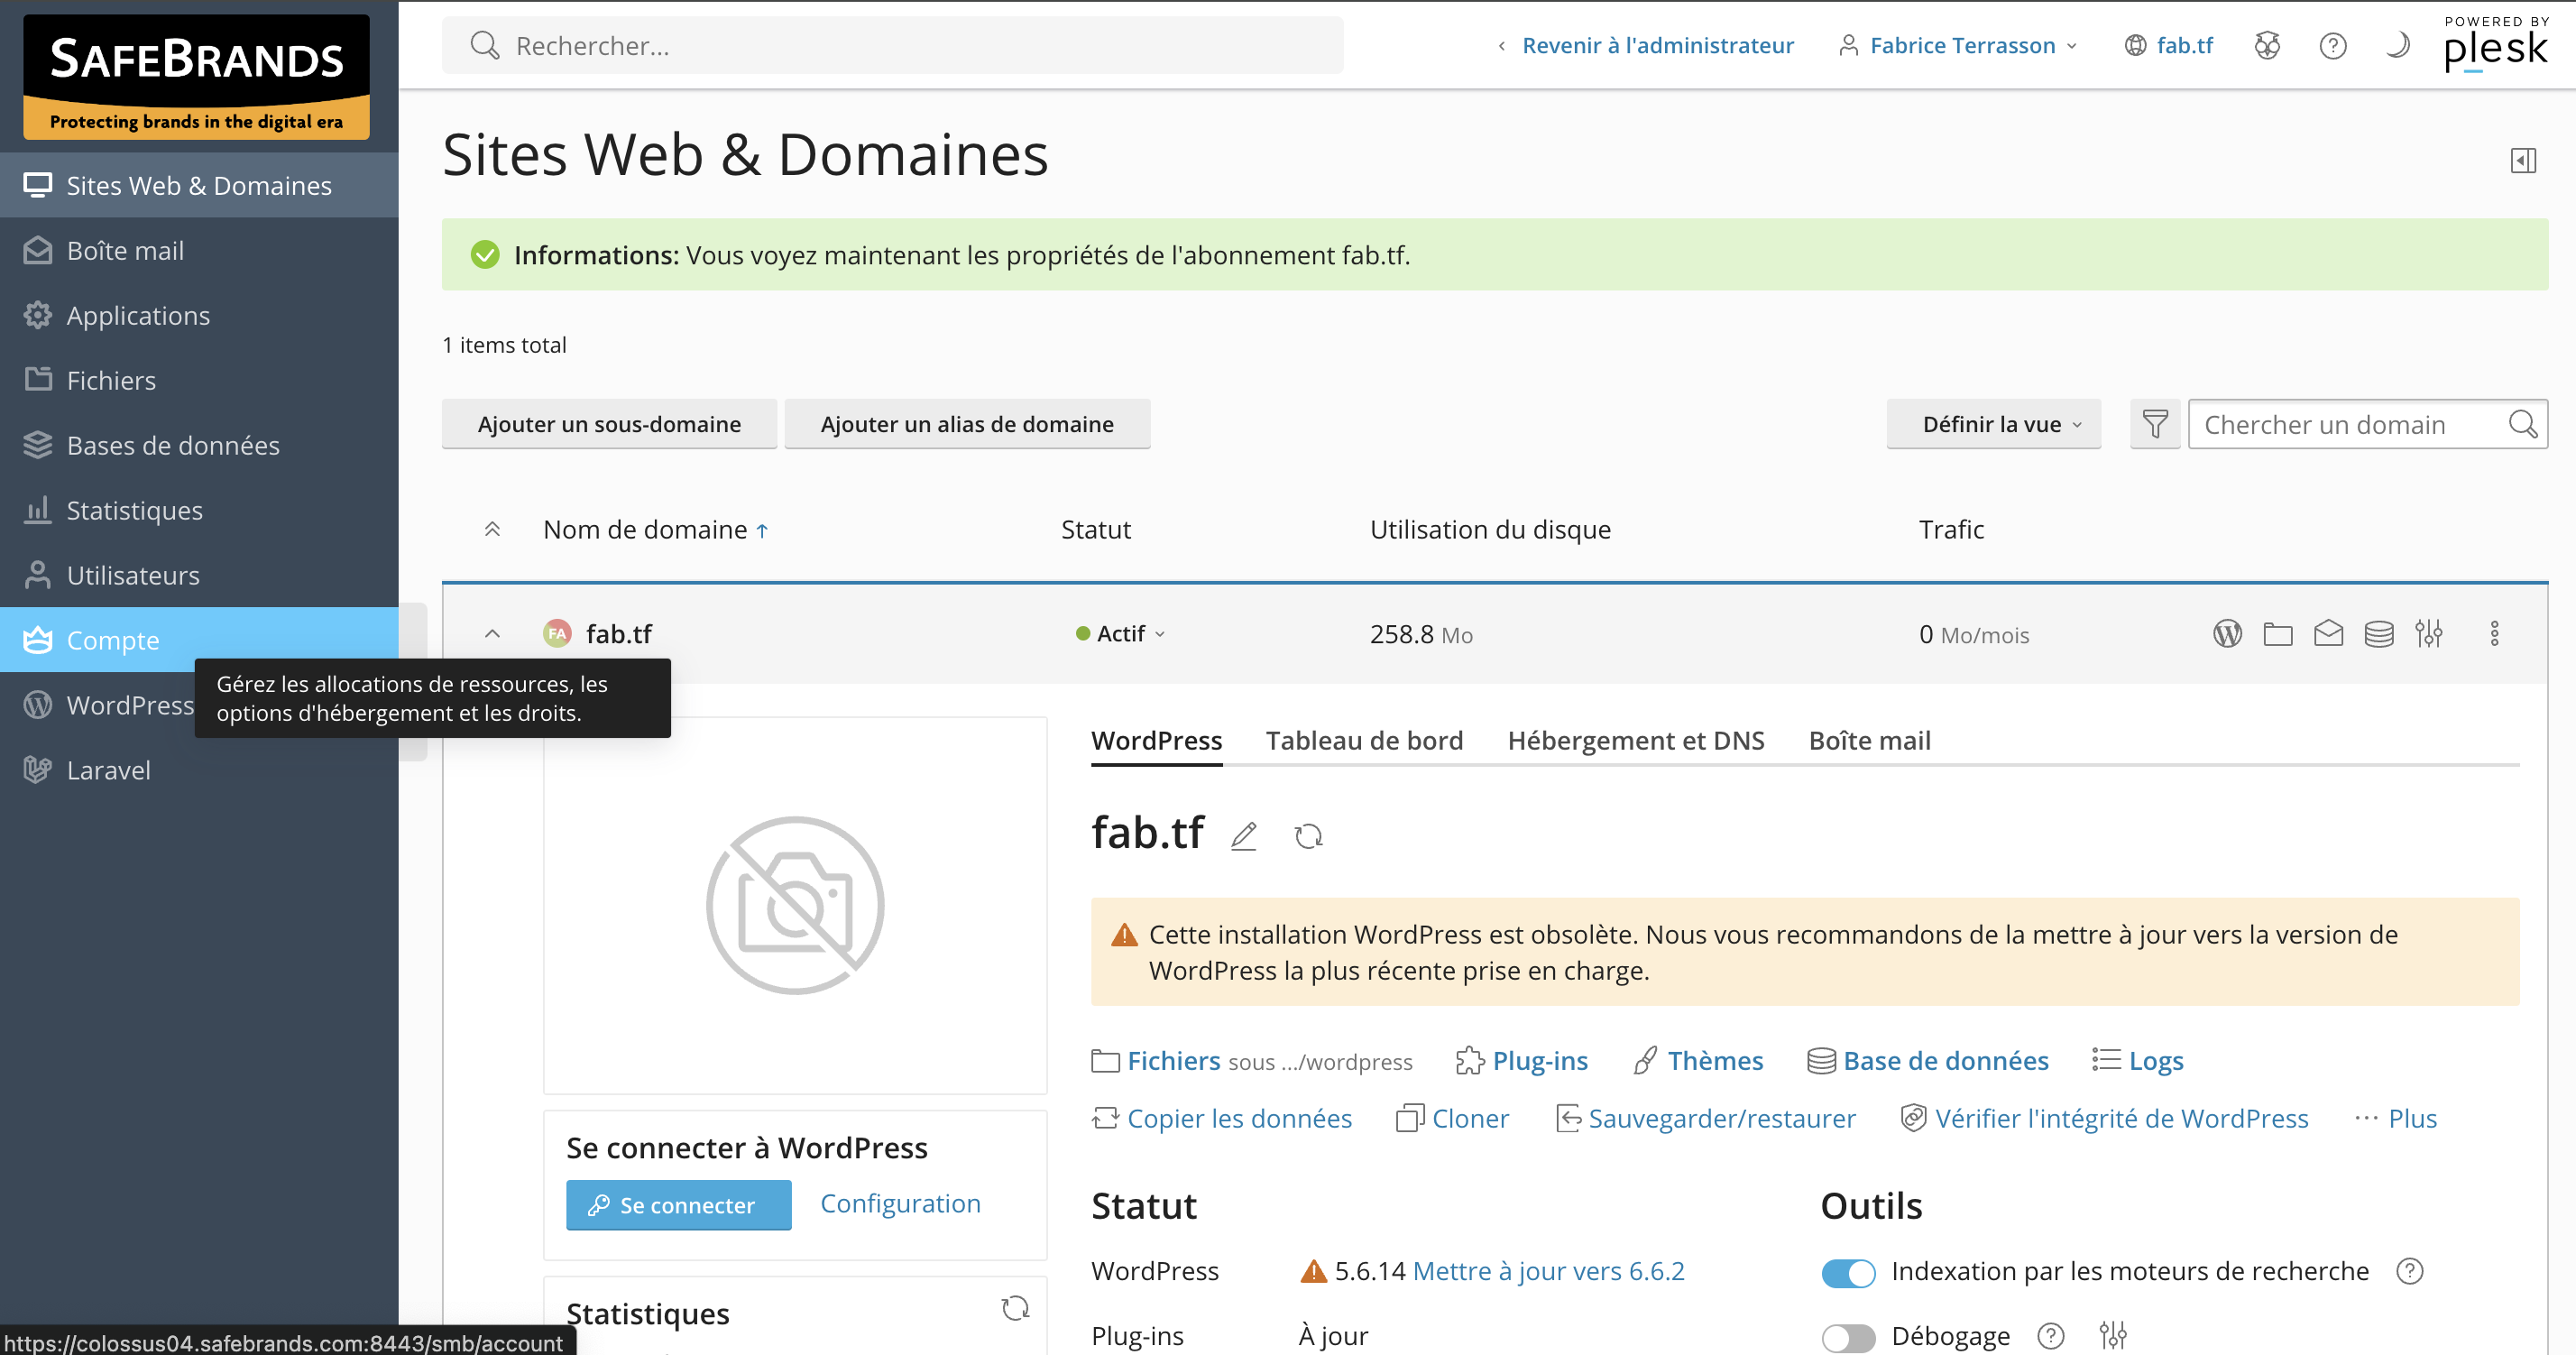Open Statistiques in sidebar

pyautogui.click(x=199, y=510)
